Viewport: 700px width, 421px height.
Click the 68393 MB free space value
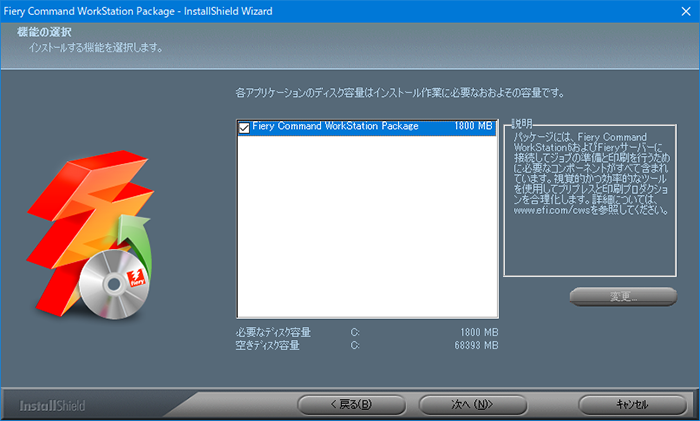point(476,346)
